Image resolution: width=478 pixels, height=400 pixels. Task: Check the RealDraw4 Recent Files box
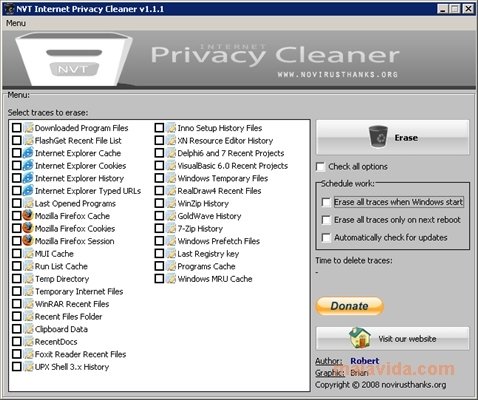[x=159, y=191]
